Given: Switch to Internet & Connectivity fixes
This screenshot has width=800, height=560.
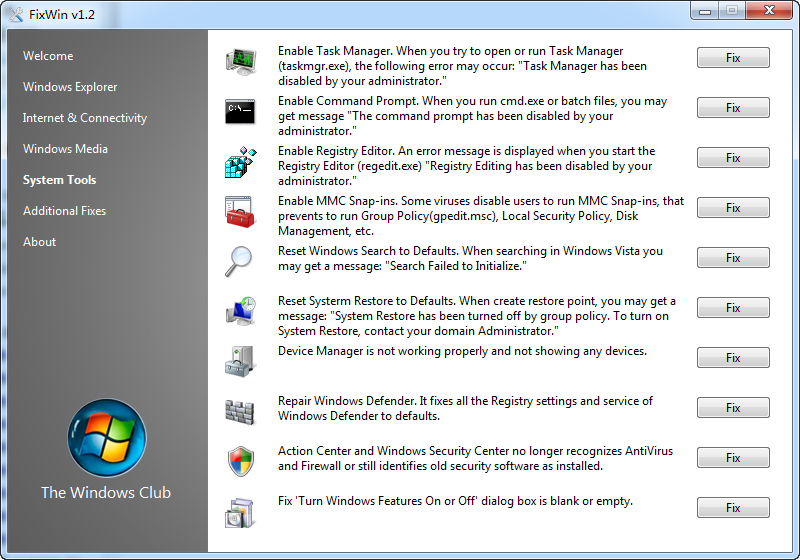Looking at the screenshot, I should (x=85, y=118).
